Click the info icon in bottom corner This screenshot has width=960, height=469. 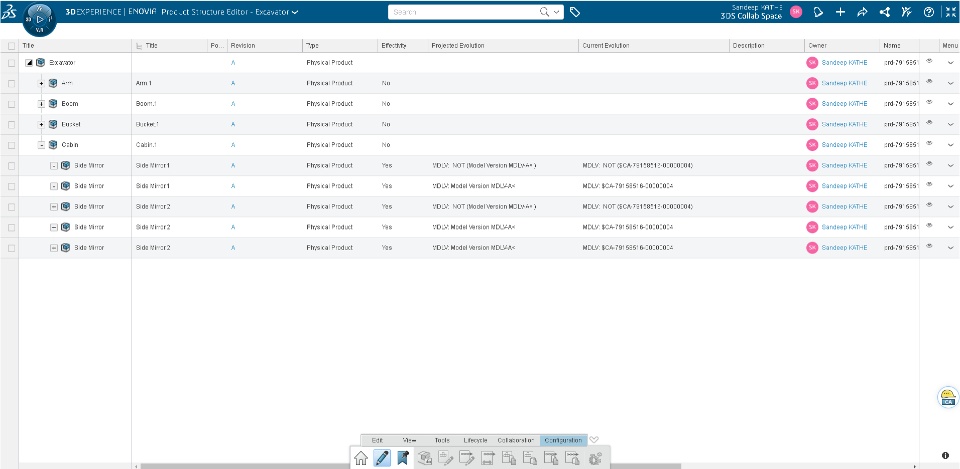(946, 456)
